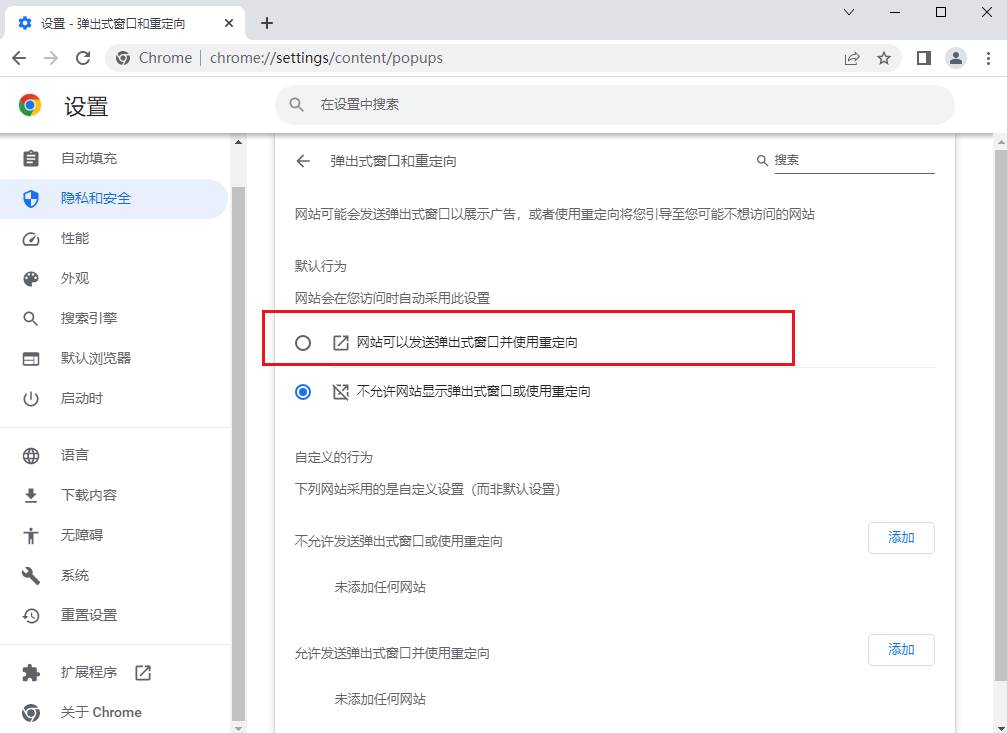Click the power icon beside 启动时
Viewport: 1007px width, 733px height.
(31, 399)
